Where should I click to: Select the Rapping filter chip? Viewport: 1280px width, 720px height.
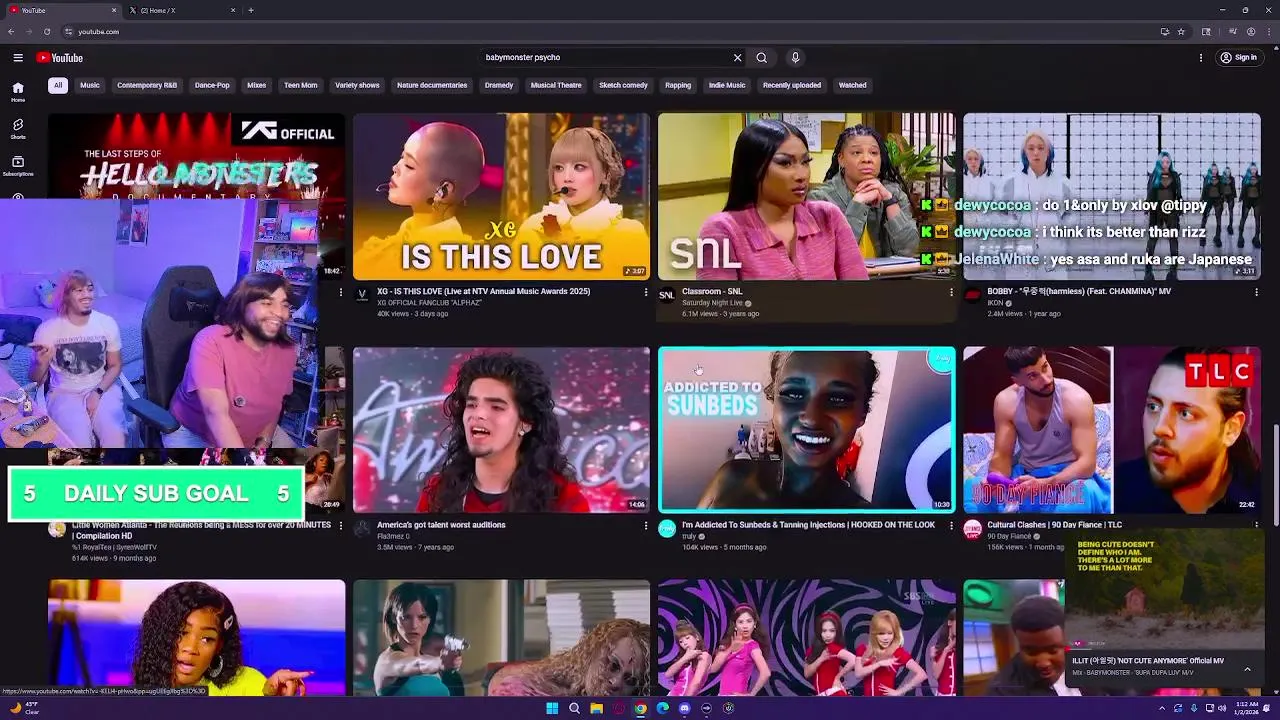[x=678, y=85]
